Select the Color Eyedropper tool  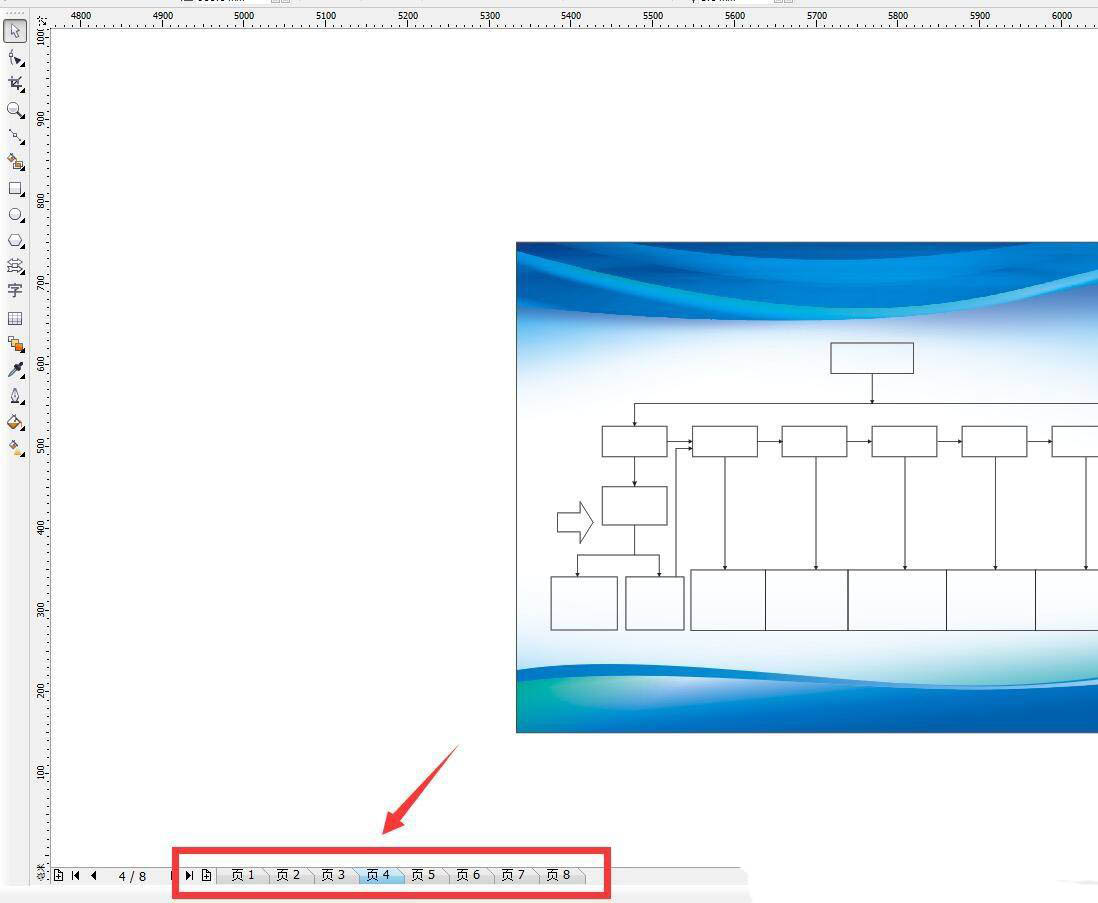pos(15,370)
